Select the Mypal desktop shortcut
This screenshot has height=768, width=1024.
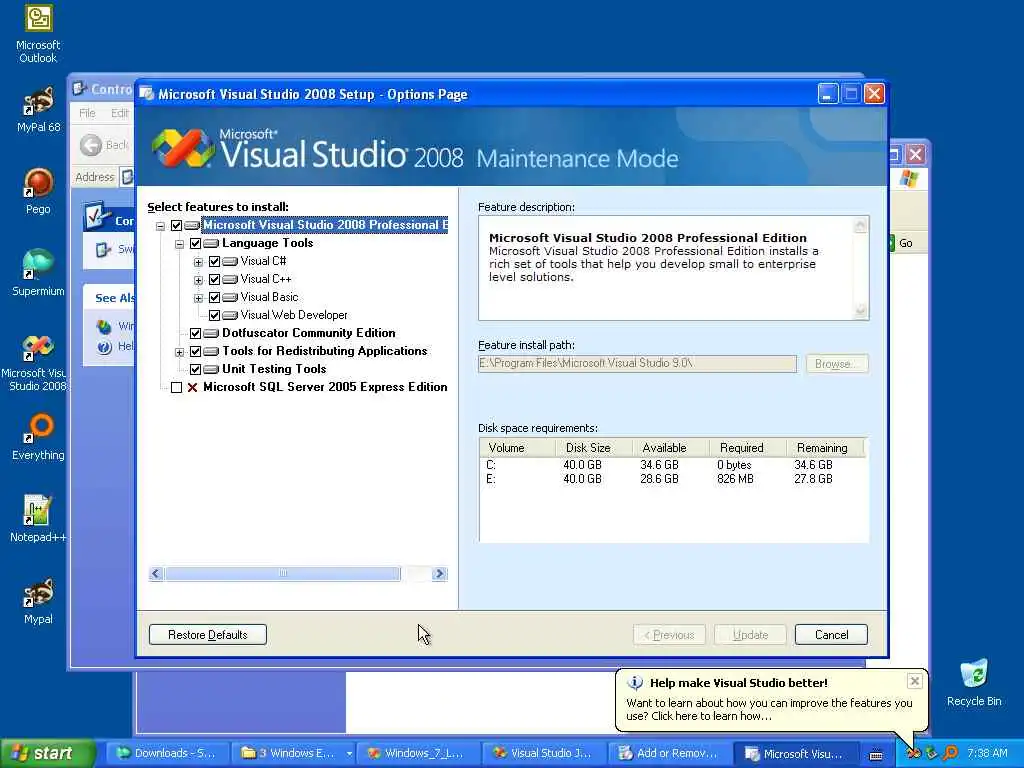(x=38, y=601)
